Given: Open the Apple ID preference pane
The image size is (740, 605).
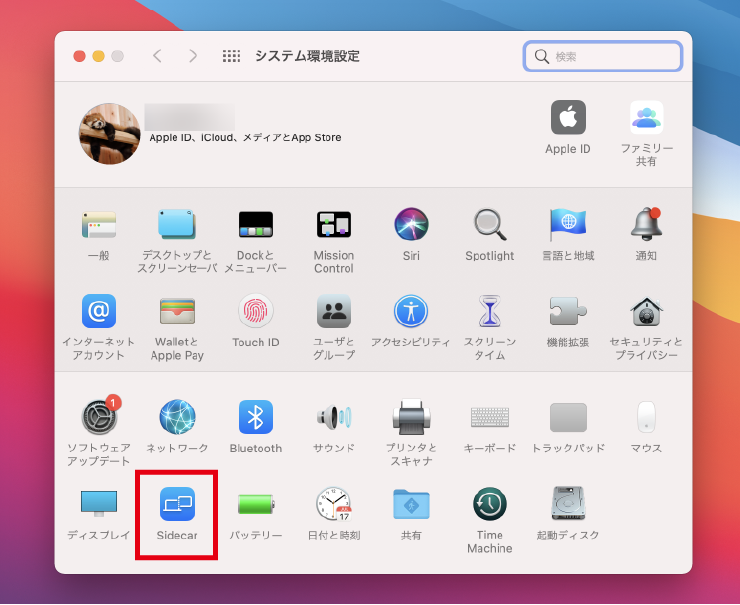Looking at the screenshot, I should [x=568, y=118].
